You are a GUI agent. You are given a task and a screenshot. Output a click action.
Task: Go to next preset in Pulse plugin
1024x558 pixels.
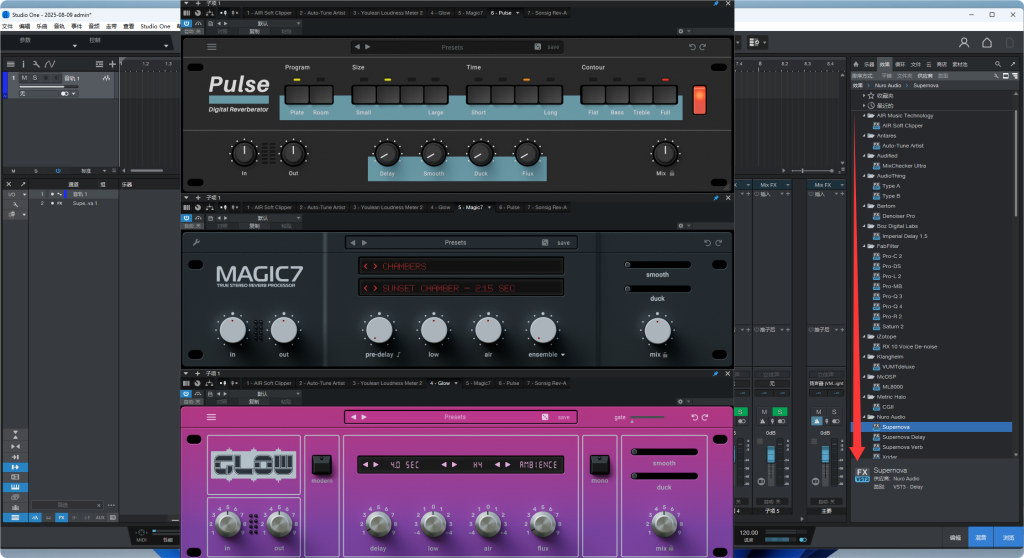pos(368,47)
